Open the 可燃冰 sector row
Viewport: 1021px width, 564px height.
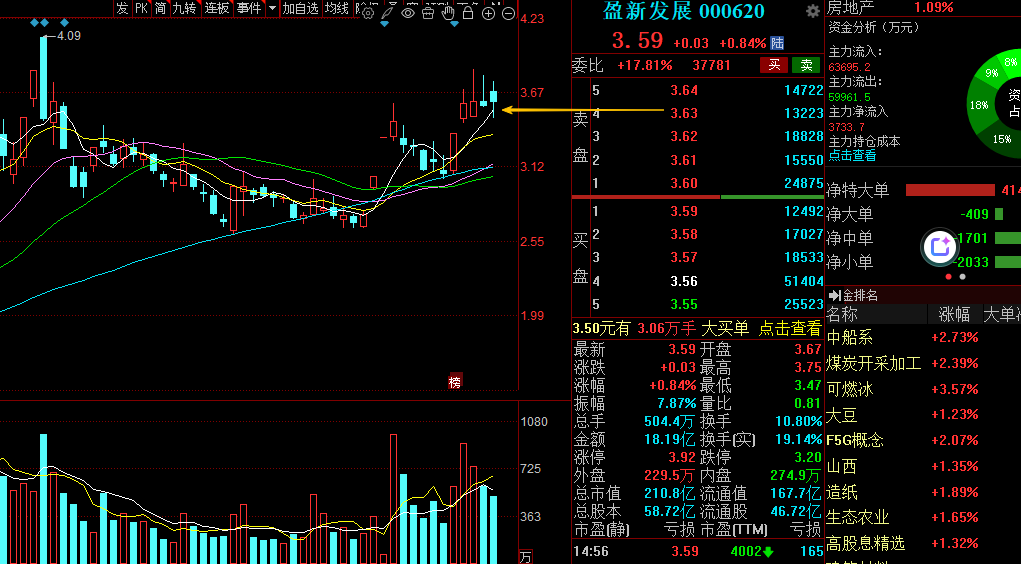pyautogui.click(x=923, y=389)
